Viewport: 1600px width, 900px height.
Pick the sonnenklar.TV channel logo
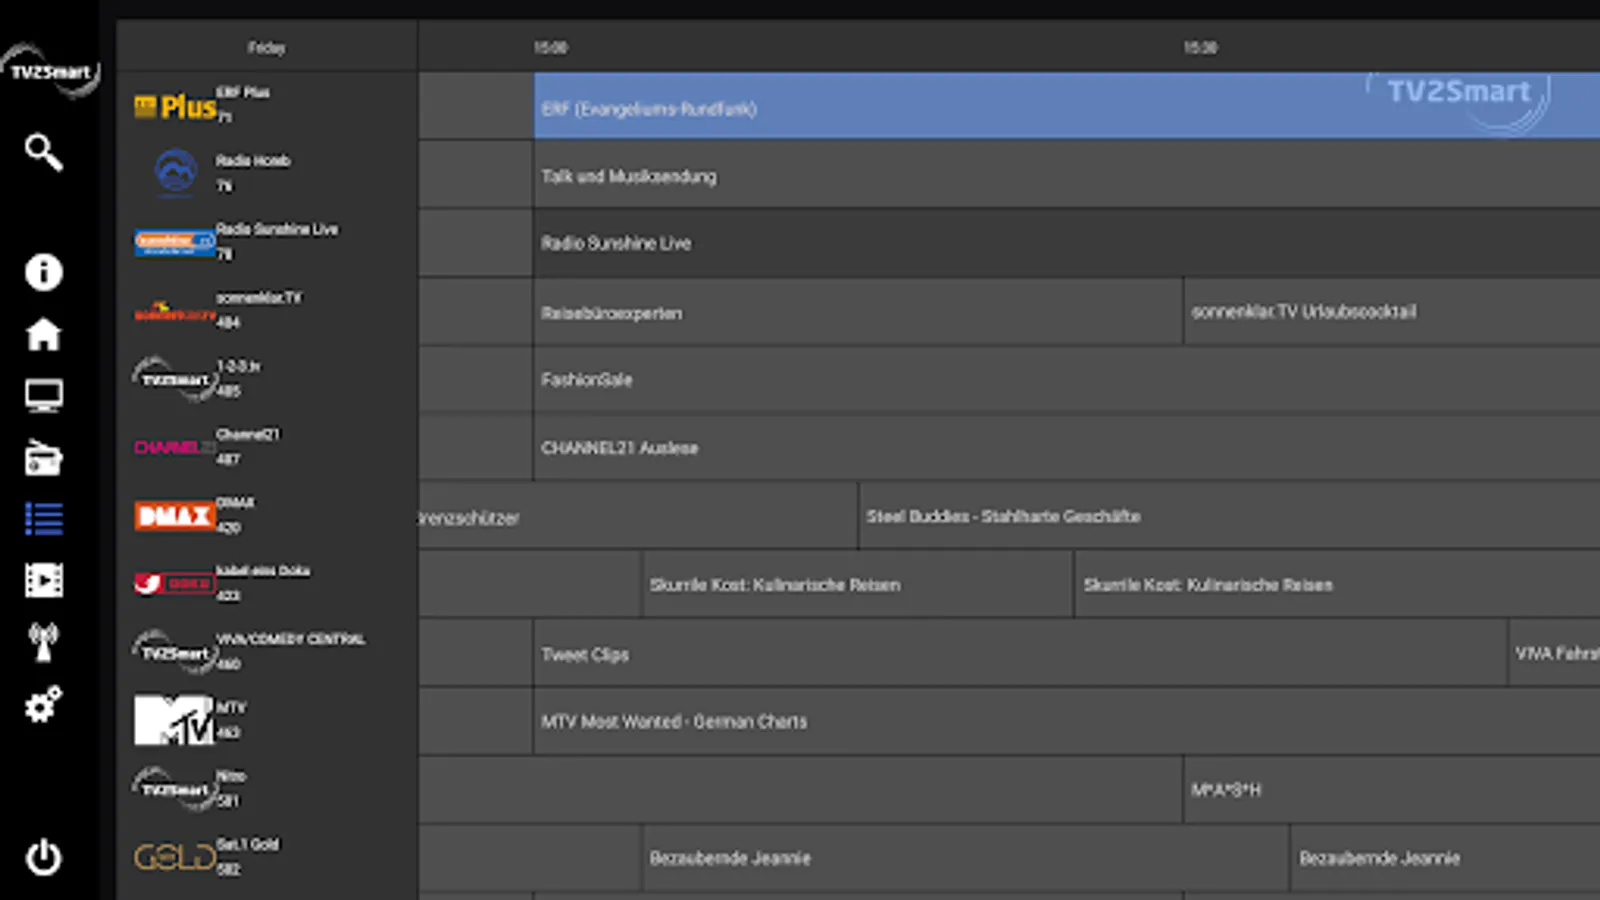(x=175, y=312)
